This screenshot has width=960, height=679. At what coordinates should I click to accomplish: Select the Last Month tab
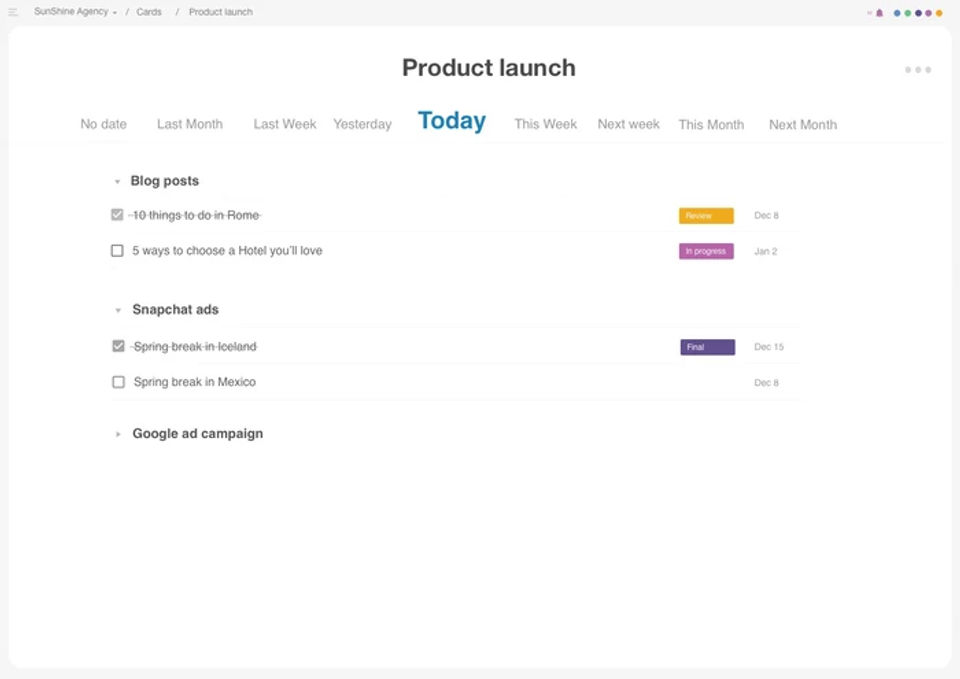(x=190, y=124)
